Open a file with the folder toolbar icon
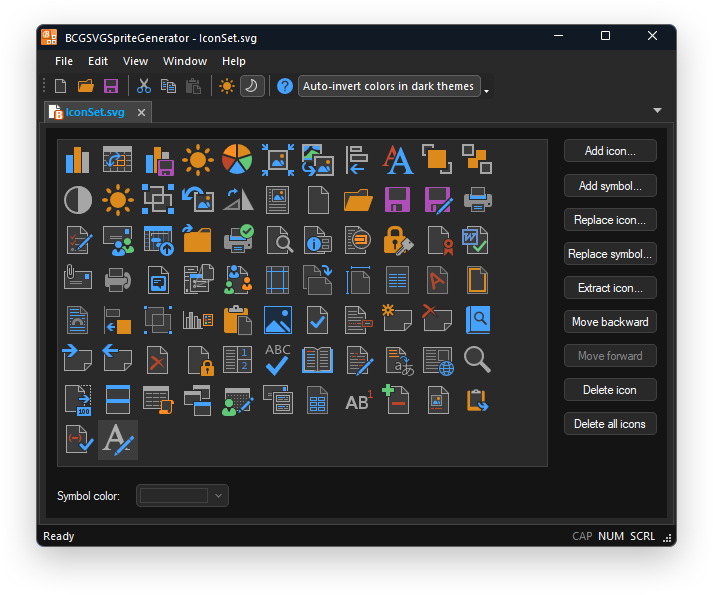713x595 pixels. point(85,86)
